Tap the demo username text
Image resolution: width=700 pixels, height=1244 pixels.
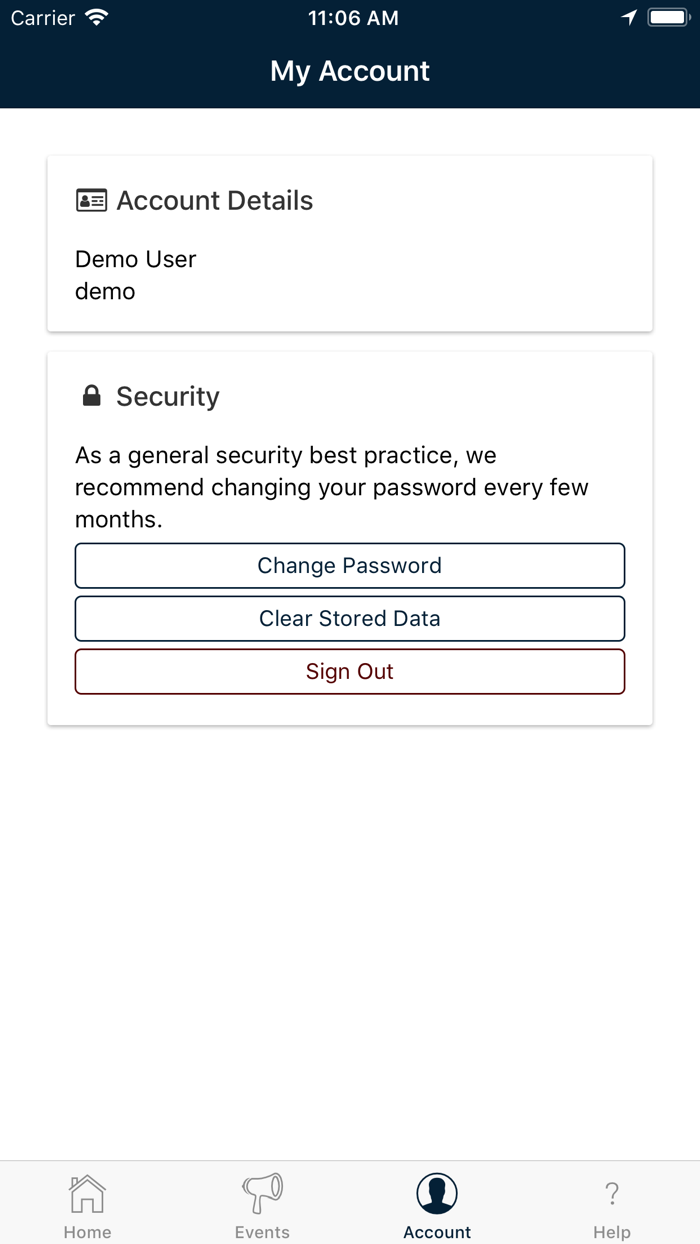[105, 291]
